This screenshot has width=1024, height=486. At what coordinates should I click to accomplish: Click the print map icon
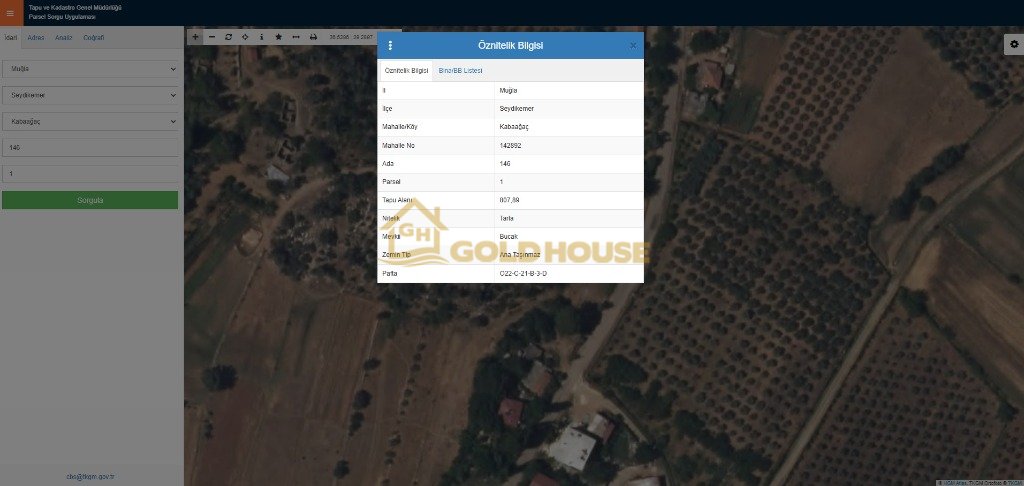(x=313, y=36)
